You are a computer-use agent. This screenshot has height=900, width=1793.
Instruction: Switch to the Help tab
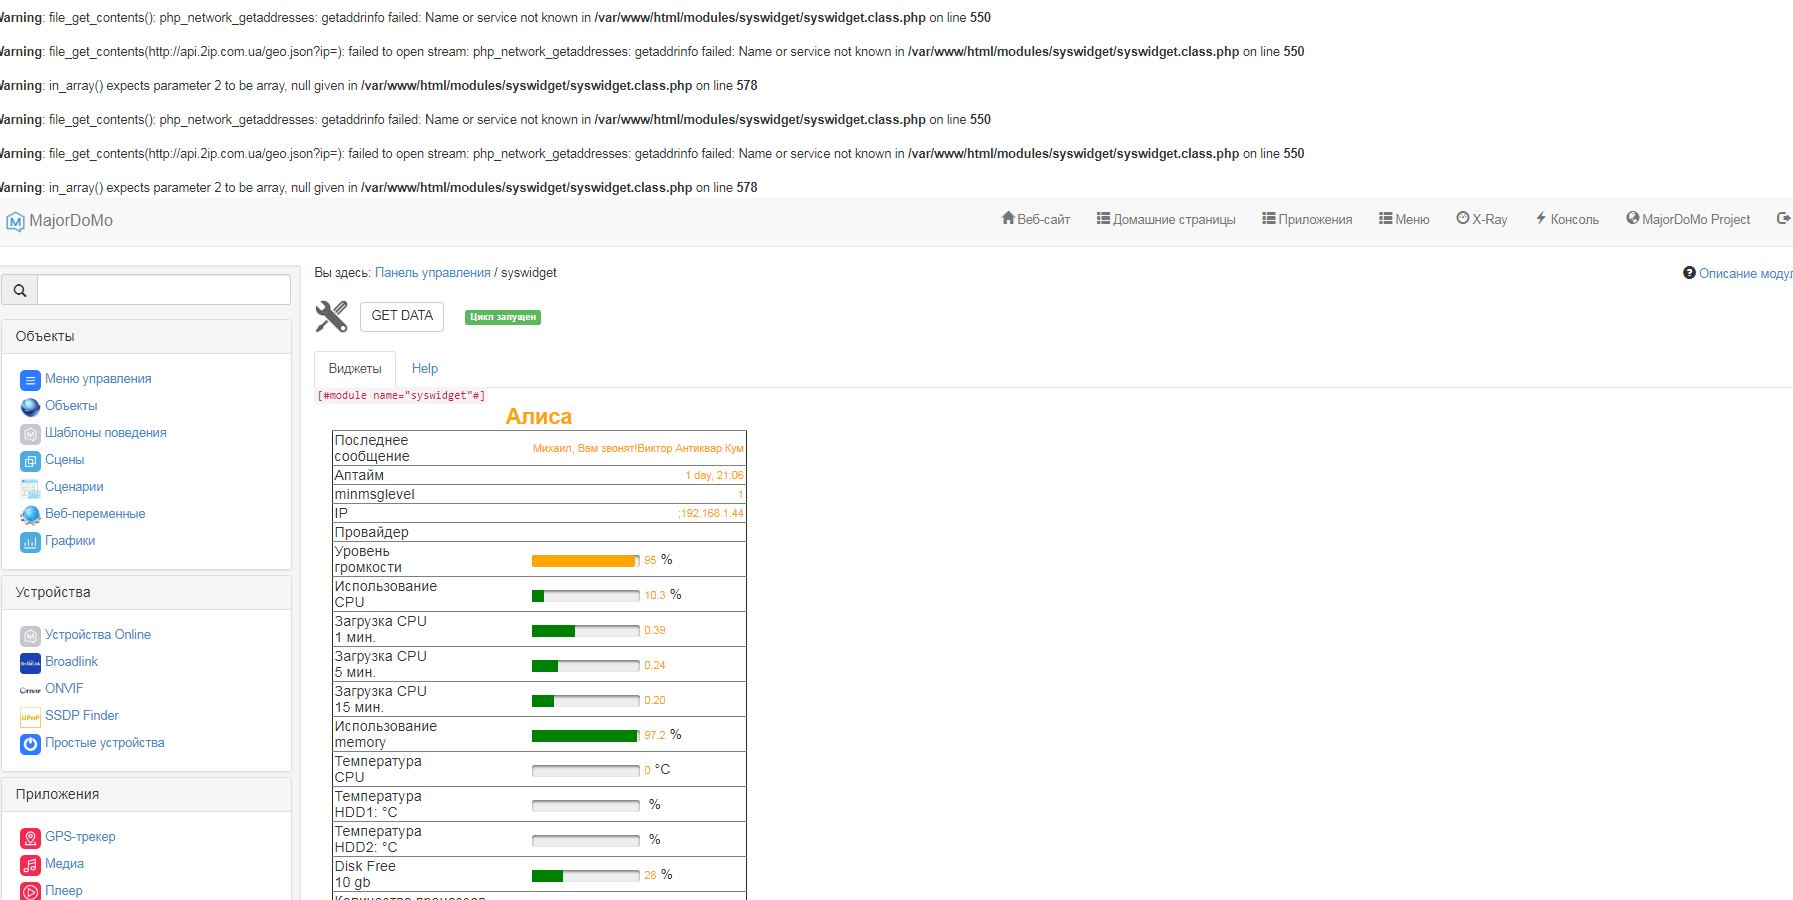(x=425, y=369)
